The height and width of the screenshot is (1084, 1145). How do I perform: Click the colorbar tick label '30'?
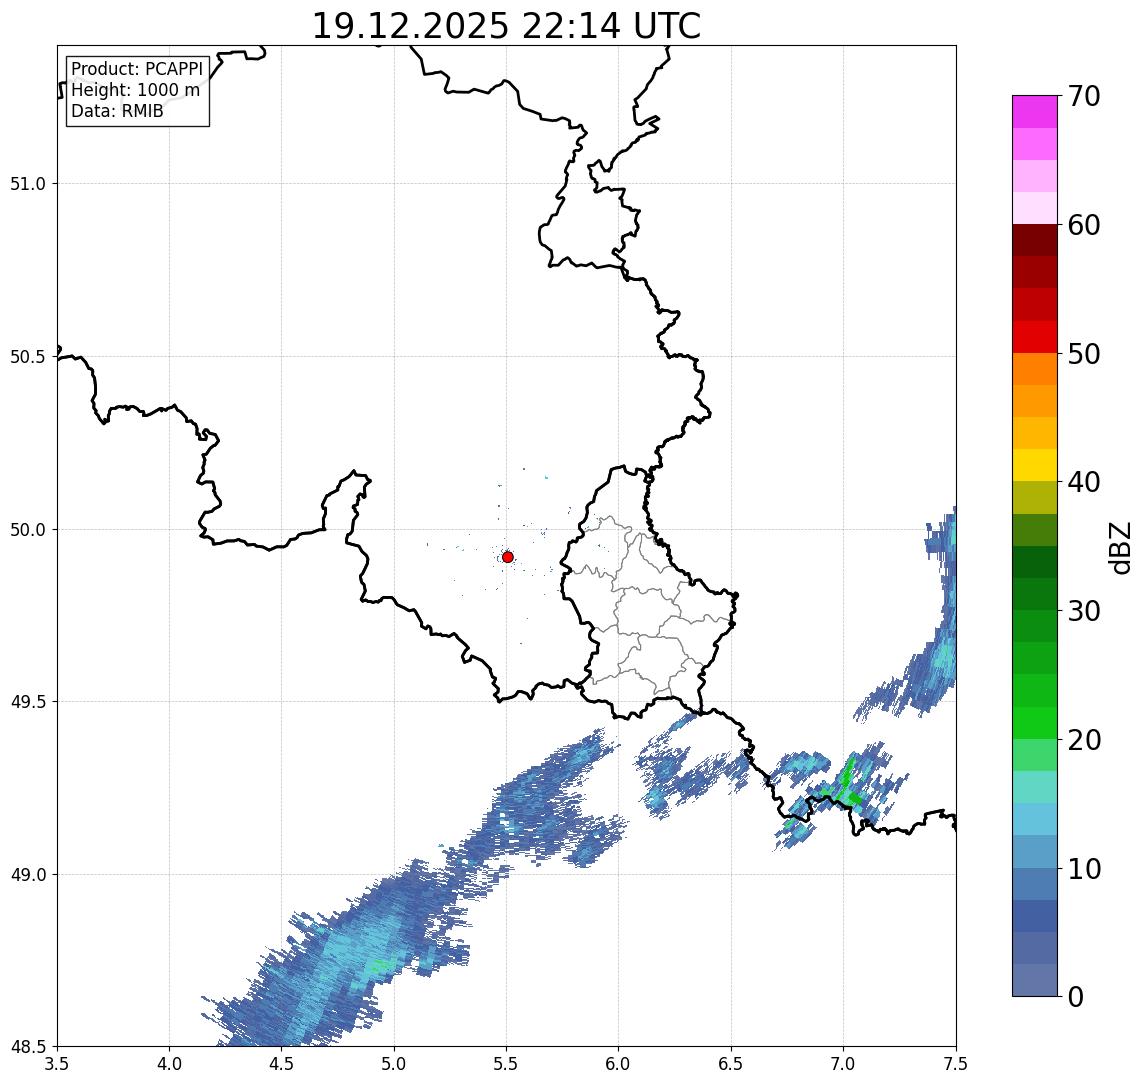click(x=1084, y=611)
